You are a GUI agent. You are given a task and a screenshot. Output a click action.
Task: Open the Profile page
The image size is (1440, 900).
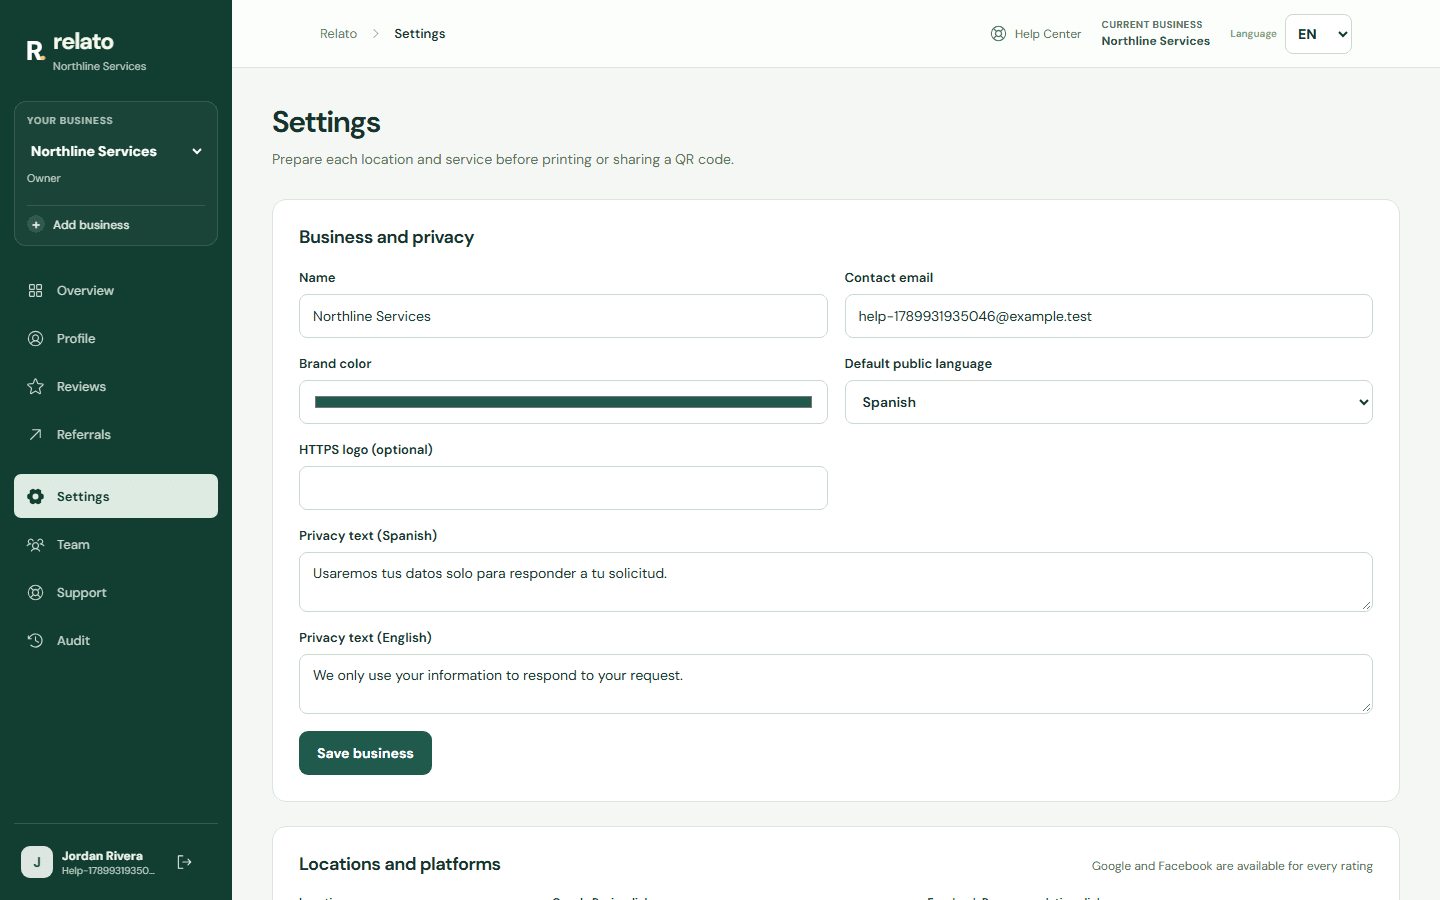pyautogui.click(x=116, y=339)
